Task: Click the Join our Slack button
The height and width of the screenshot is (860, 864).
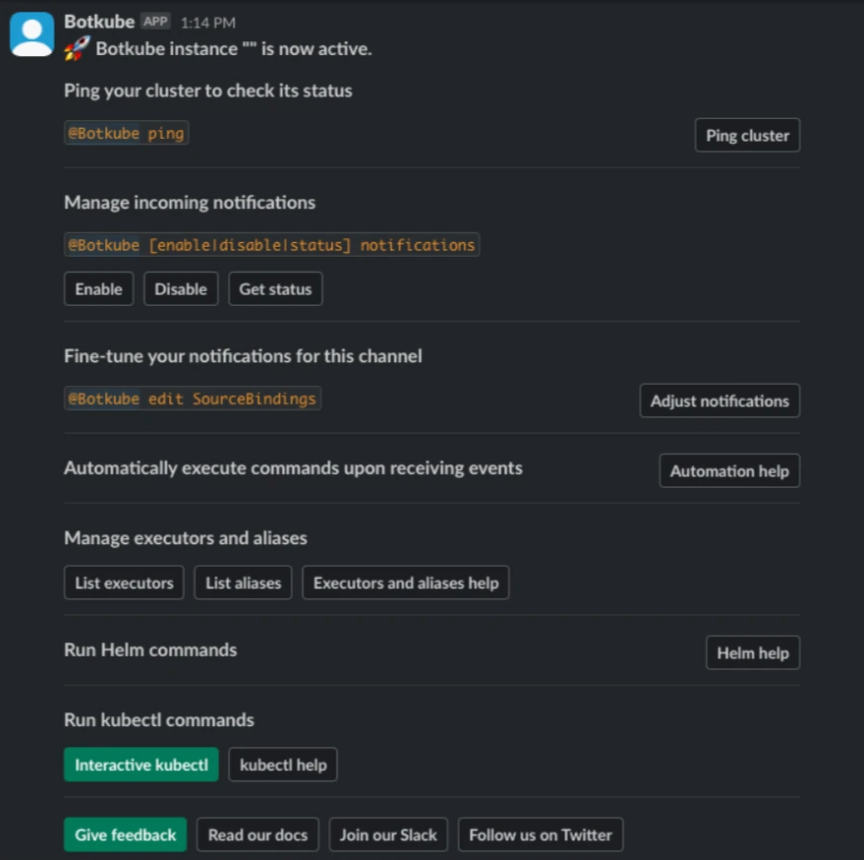Action: tap(388, 835)
